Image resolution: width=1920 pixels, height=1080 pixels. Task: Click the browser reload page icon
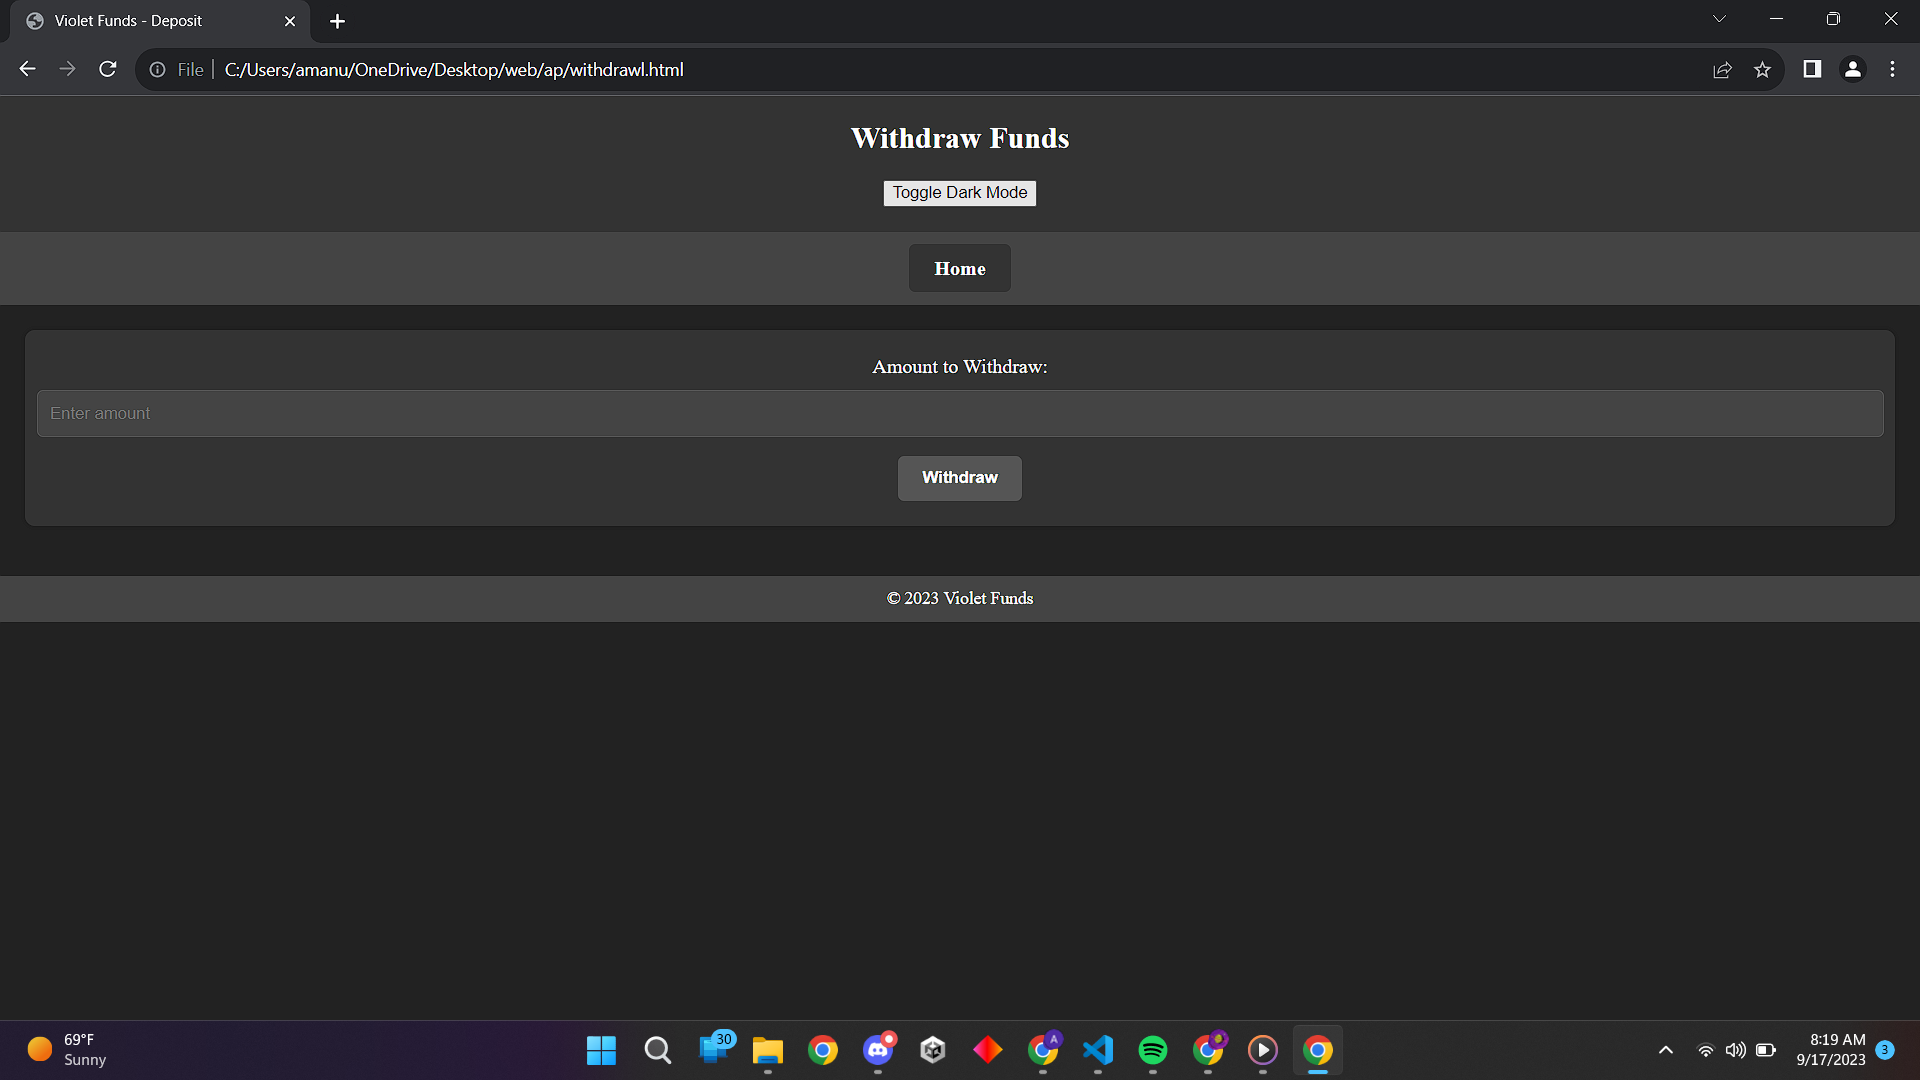tap(108, 69)
